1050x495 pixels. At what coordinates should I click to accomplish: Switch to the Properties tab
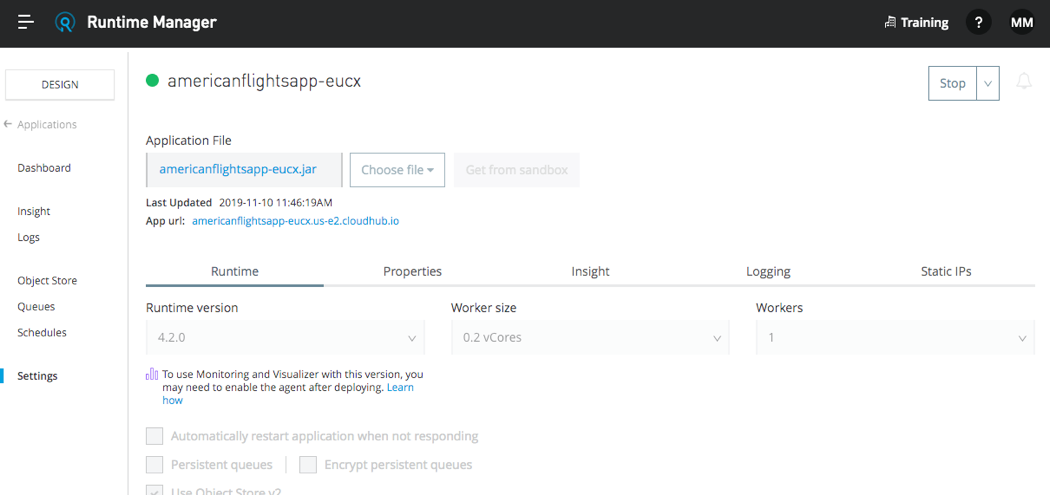pos(412,271)
